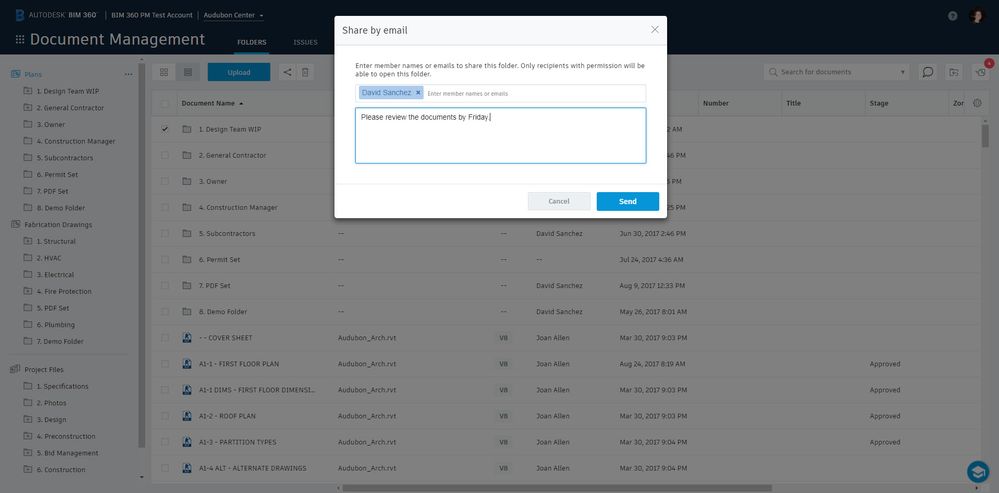The image size is (999, 493).
Task: Expand 1. Design Team WIP tree folder
Action: (27, 91)
